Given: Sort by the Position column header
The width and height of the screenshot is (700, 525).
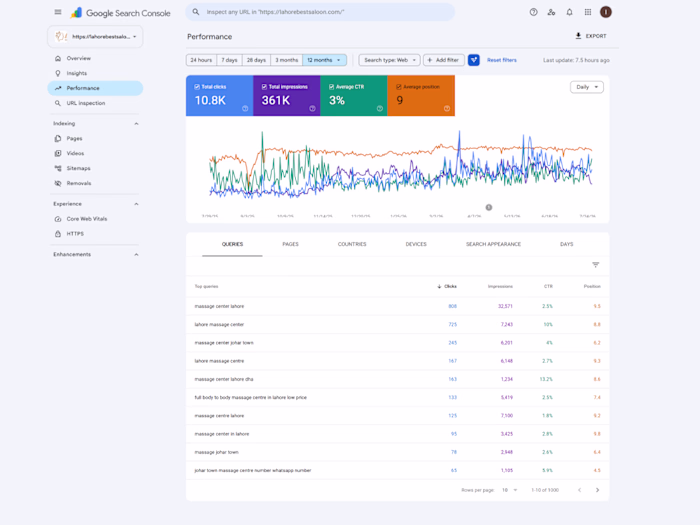Looking at the screenshot, I should 592,287.
